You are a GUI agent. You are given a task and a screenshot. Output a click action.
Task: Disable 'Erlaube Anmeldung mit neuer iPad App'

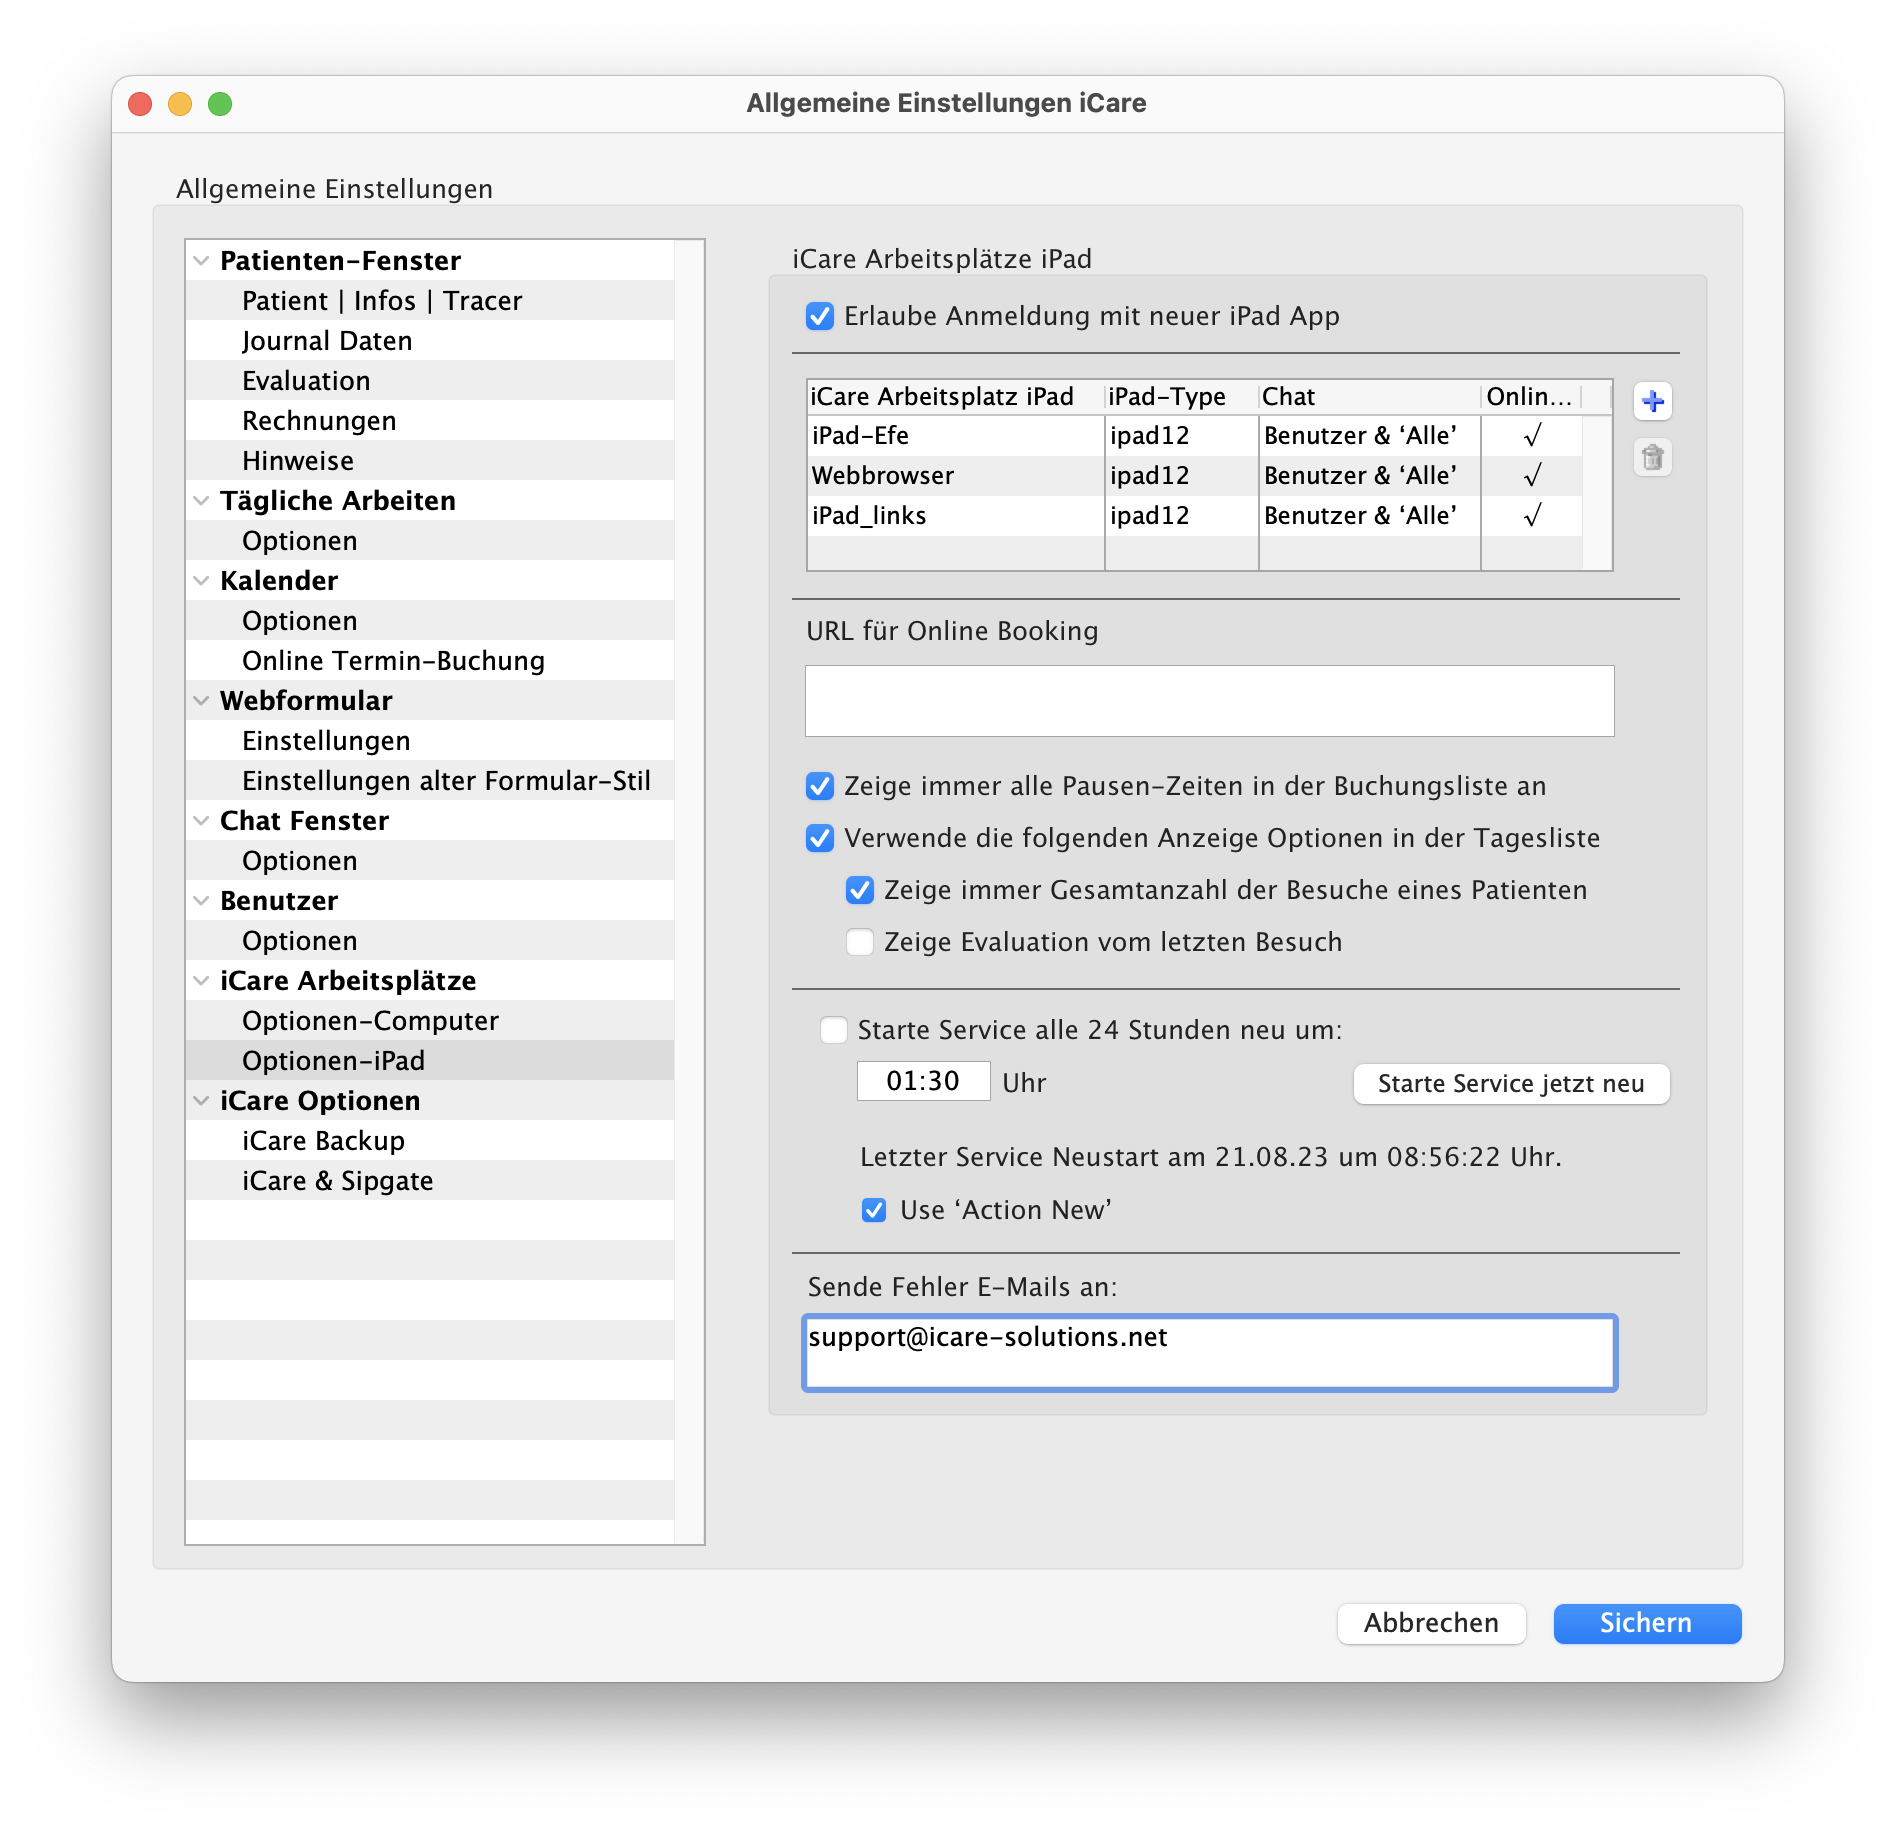click(820, 317)
